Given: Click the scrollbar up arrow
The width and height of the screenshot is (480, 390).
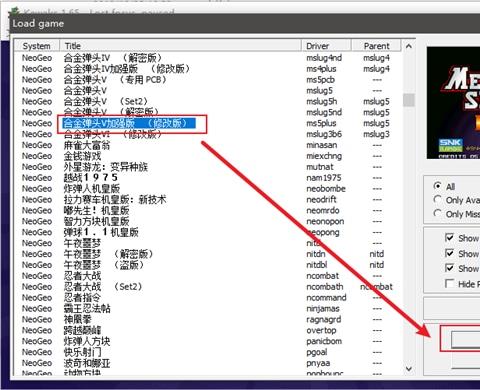Looking at the screenshot, I should pyautogui.click(x=409, y=46).
